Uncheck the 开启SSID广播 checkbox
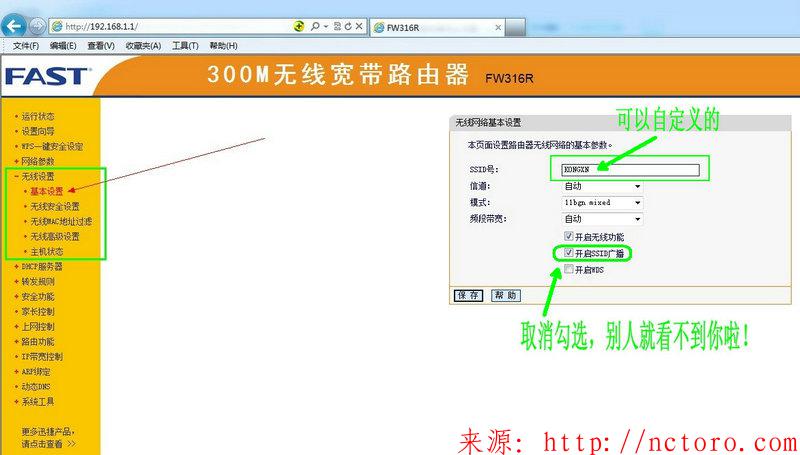 (568, 252)
